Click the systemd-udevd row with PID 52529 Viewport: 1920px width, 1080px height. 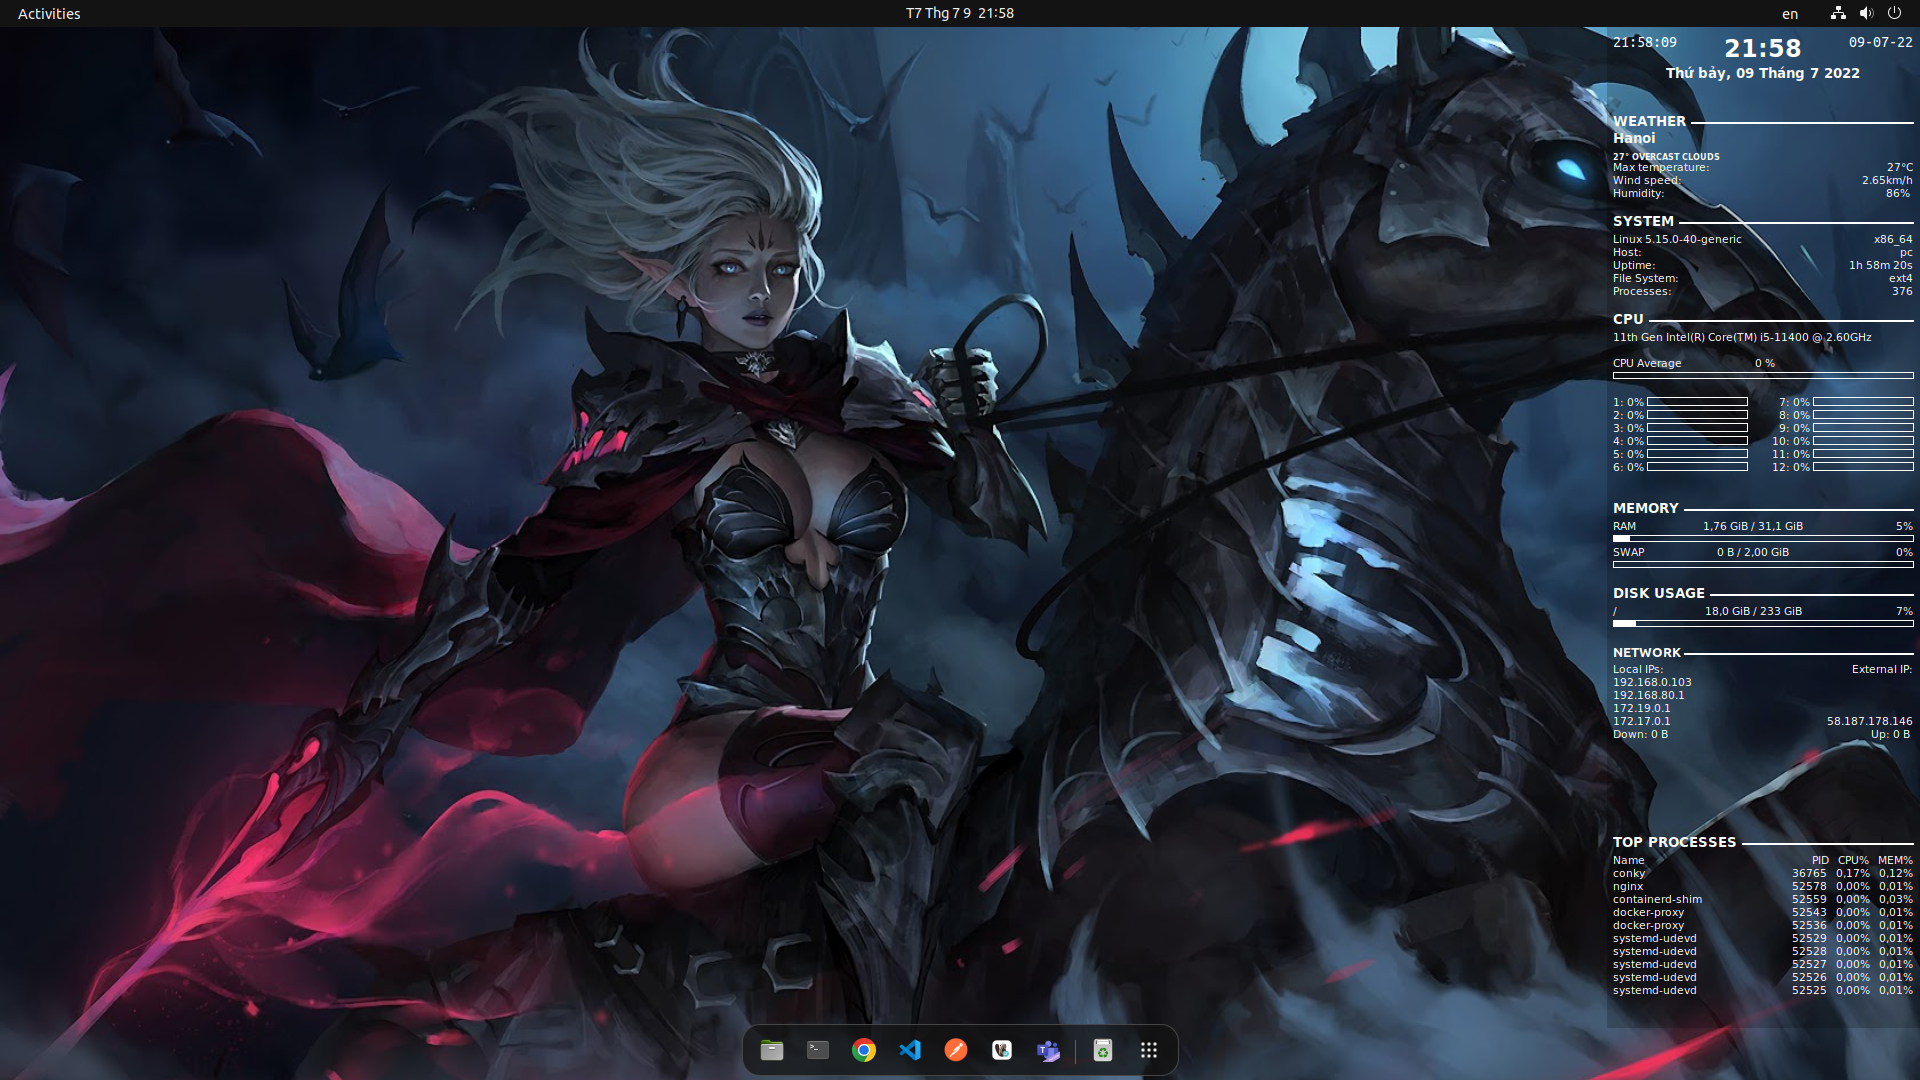(x=1763, y=938)
